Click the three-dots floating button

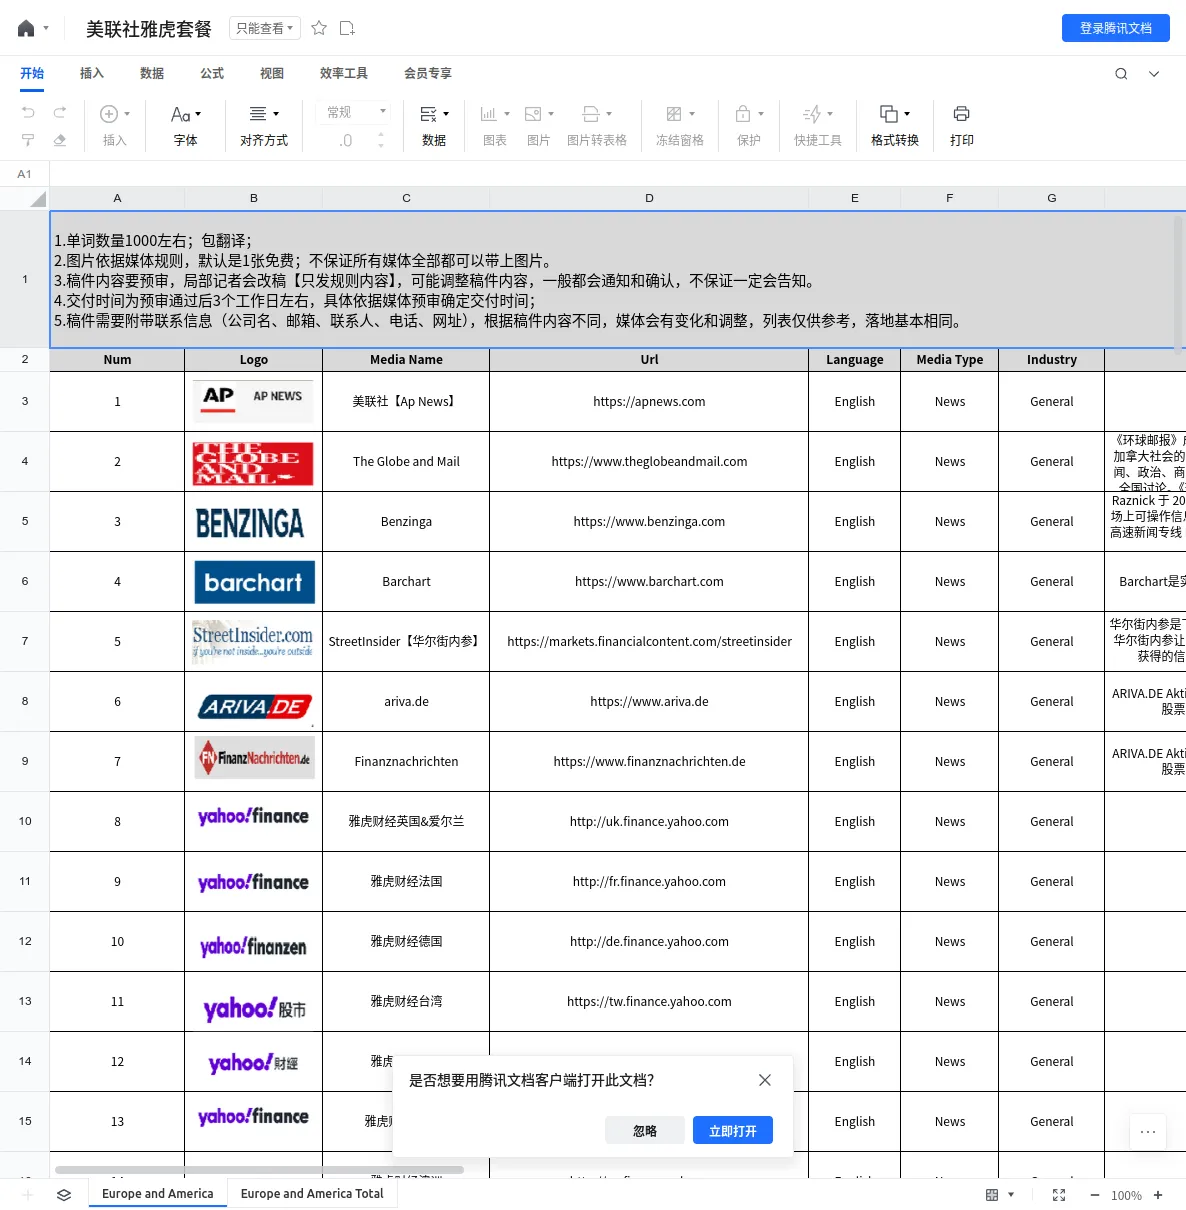click(x=1148, y=1132)
